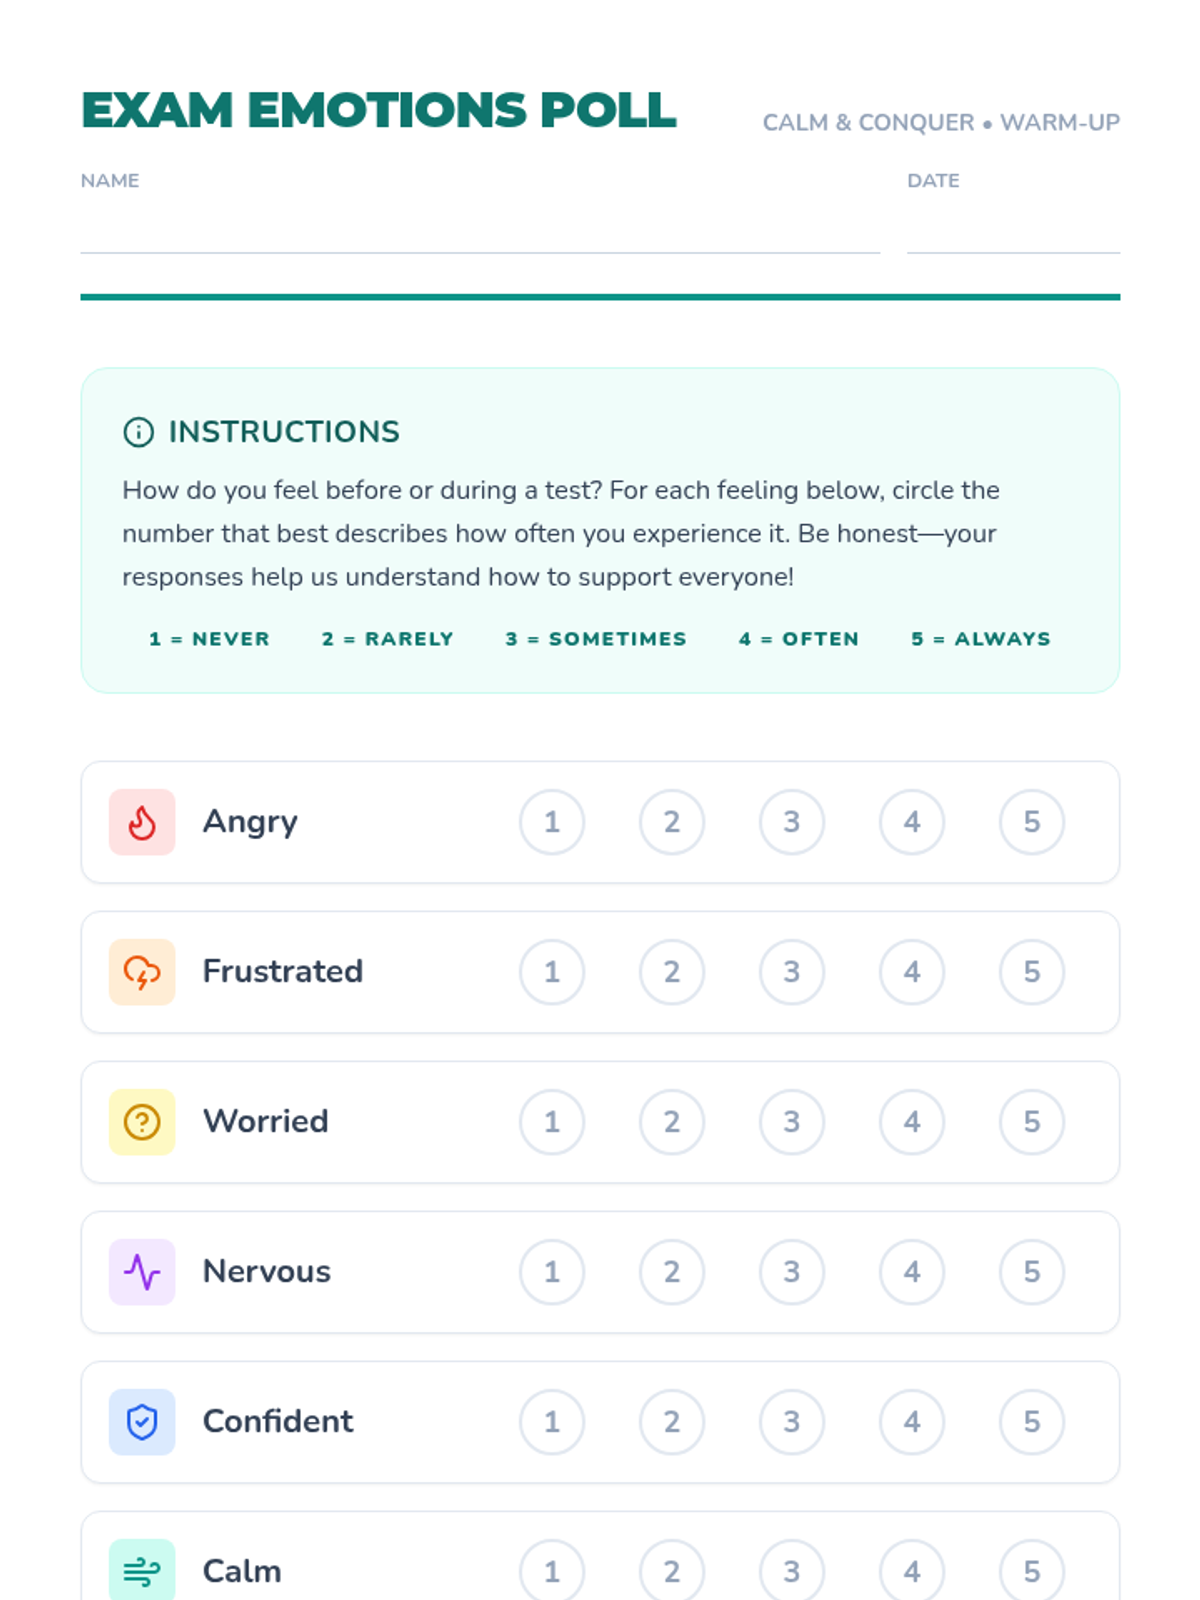Viewport: 1200px width, 1600px height.
Task: Click the pulse icon beside Nervous
Action: 142,1272
